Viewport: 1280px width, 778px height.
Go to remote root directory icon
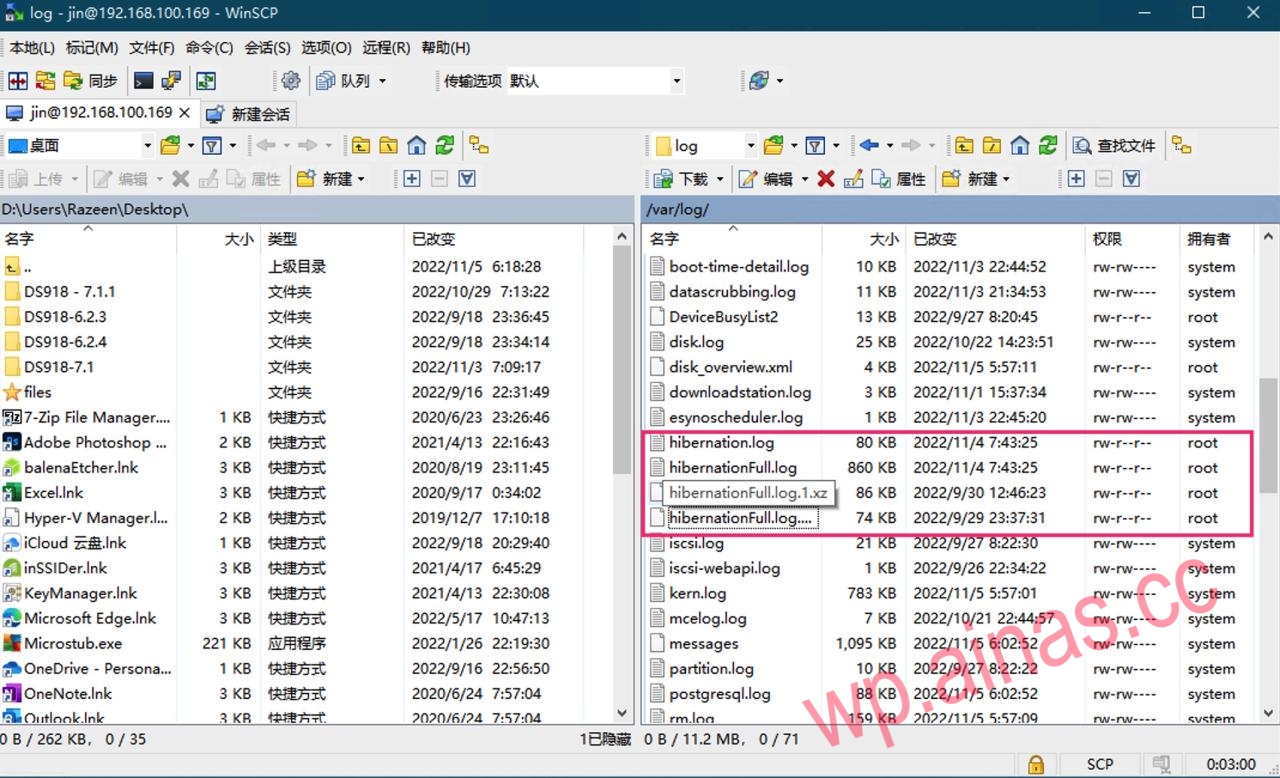pos(991,146)
